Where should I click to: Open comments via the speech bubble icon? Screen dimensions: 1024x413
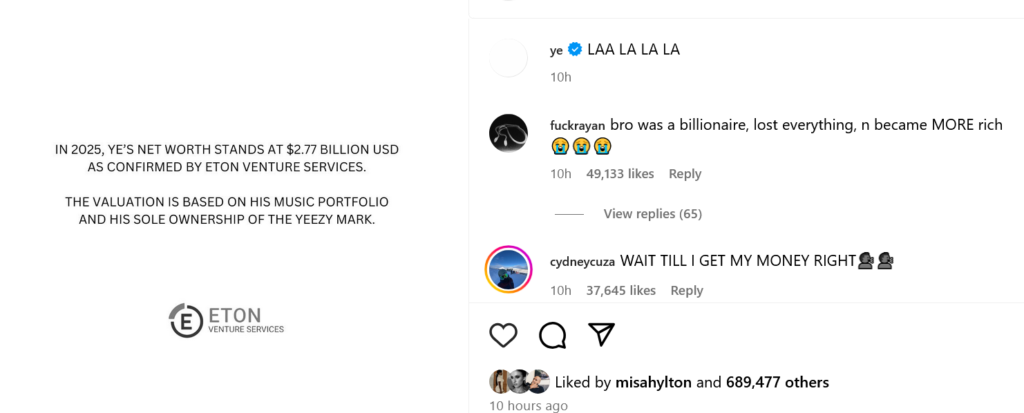552,335
